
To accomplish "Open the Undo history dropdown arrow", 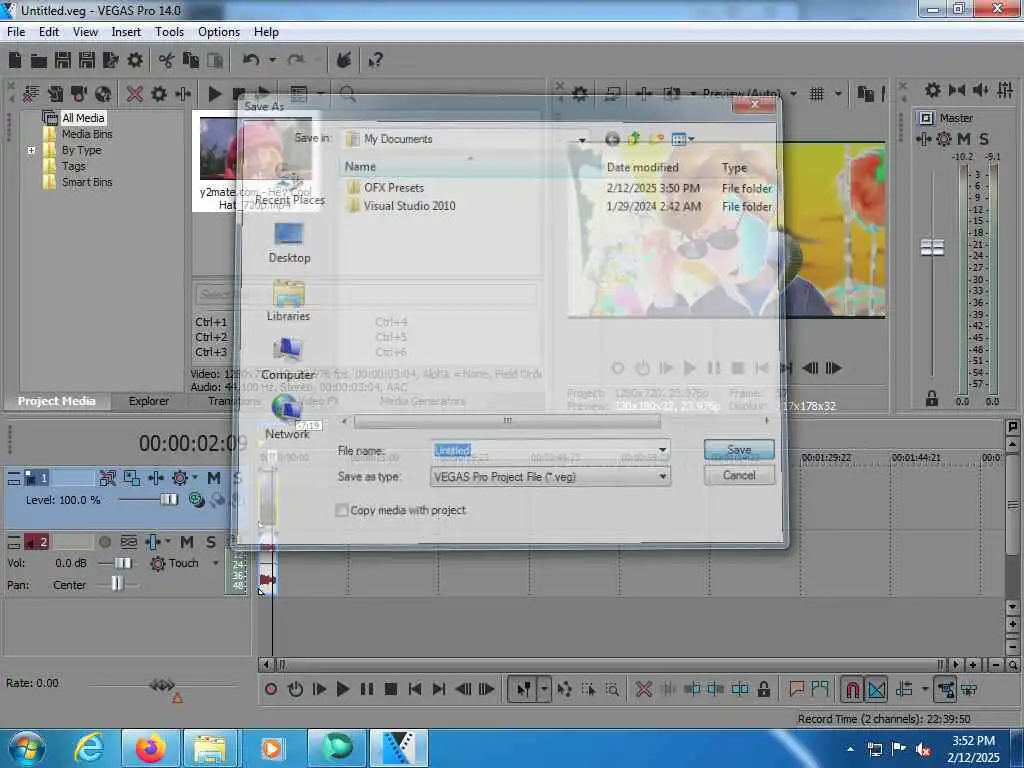I will coord(272,60).
